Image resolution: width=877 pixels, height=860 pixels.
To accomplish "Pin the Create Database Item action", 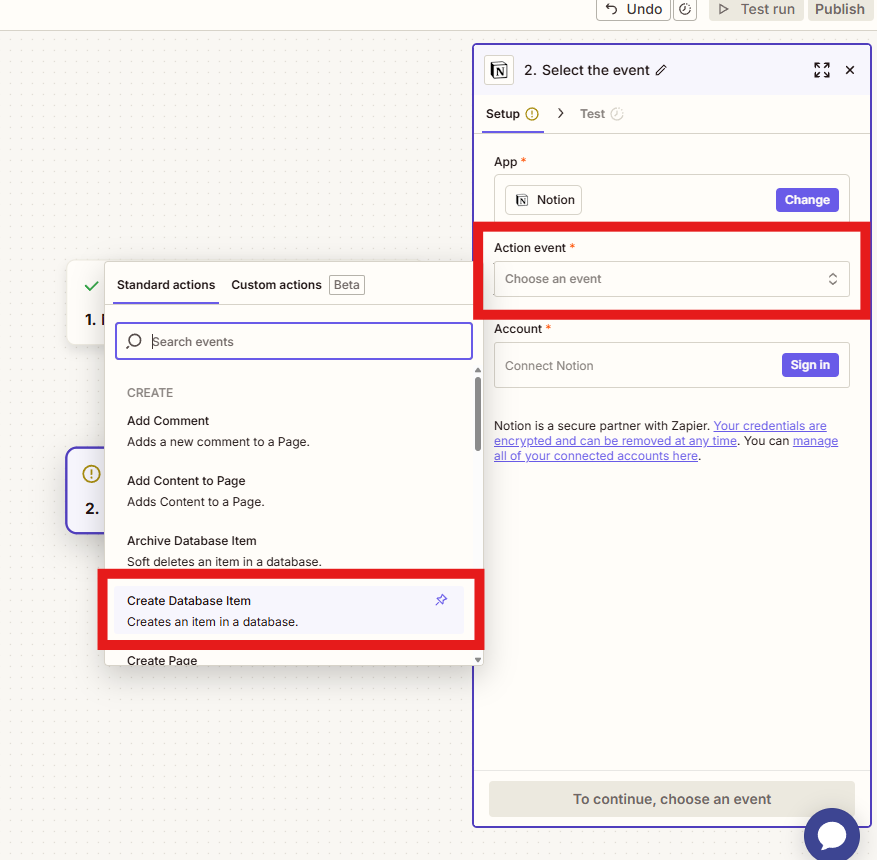I will pyautogui.click(x=441, y=600).
